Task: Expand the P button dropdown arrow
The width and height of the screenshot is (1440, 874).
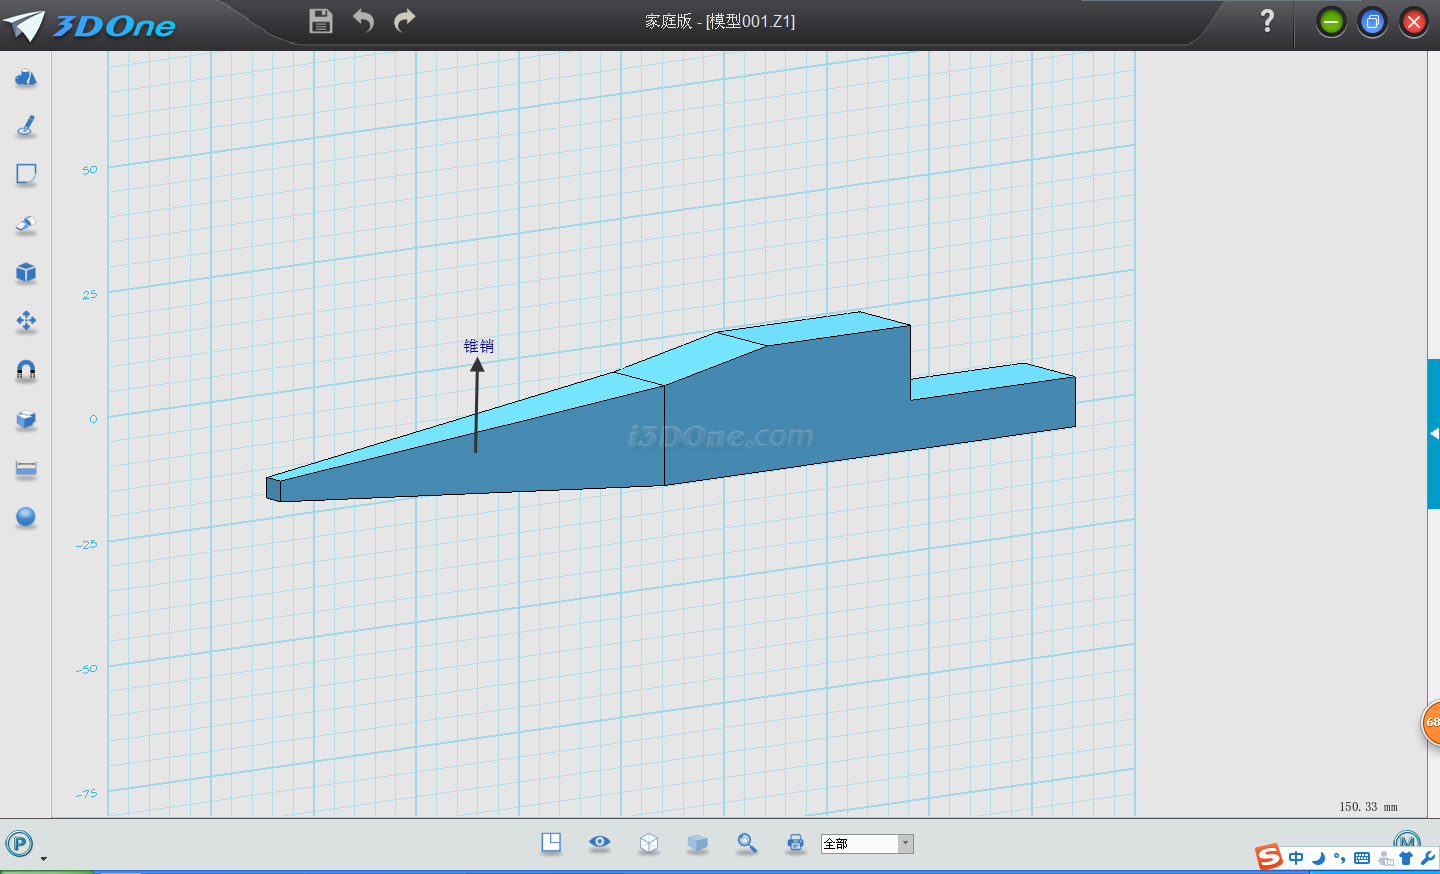Action: 43,858
